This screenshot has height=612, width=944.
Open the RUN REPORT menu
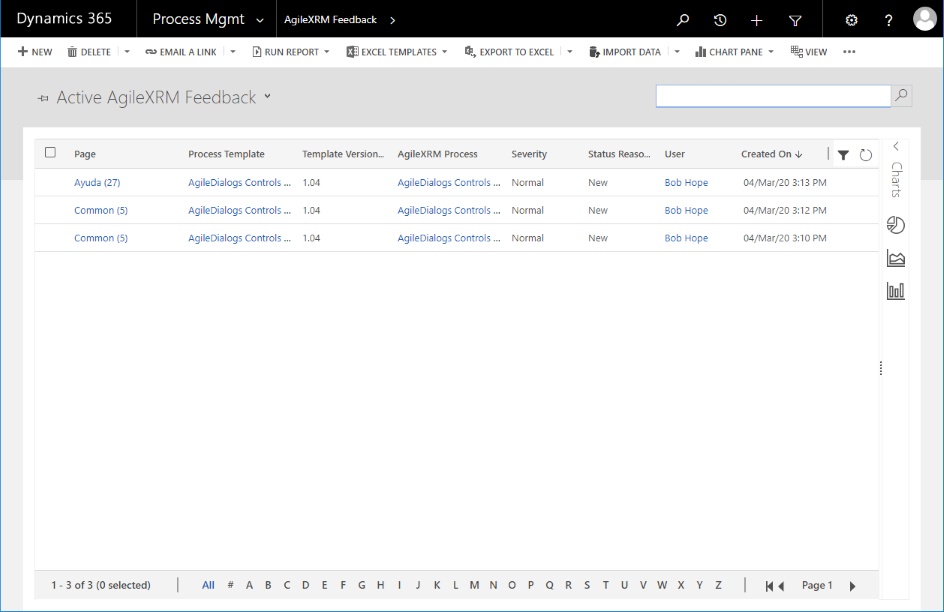click(291, 52)
